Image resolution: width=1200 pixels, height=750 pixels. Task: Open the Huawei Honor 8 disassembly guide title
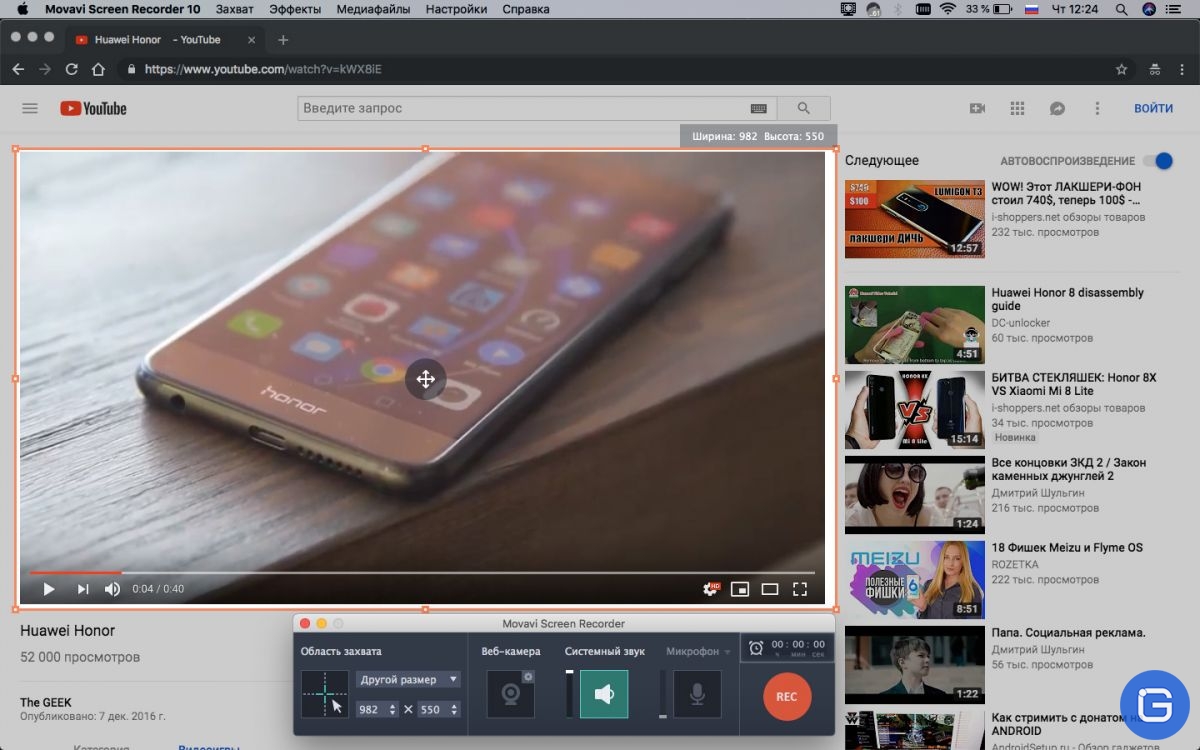point(1067,299)
